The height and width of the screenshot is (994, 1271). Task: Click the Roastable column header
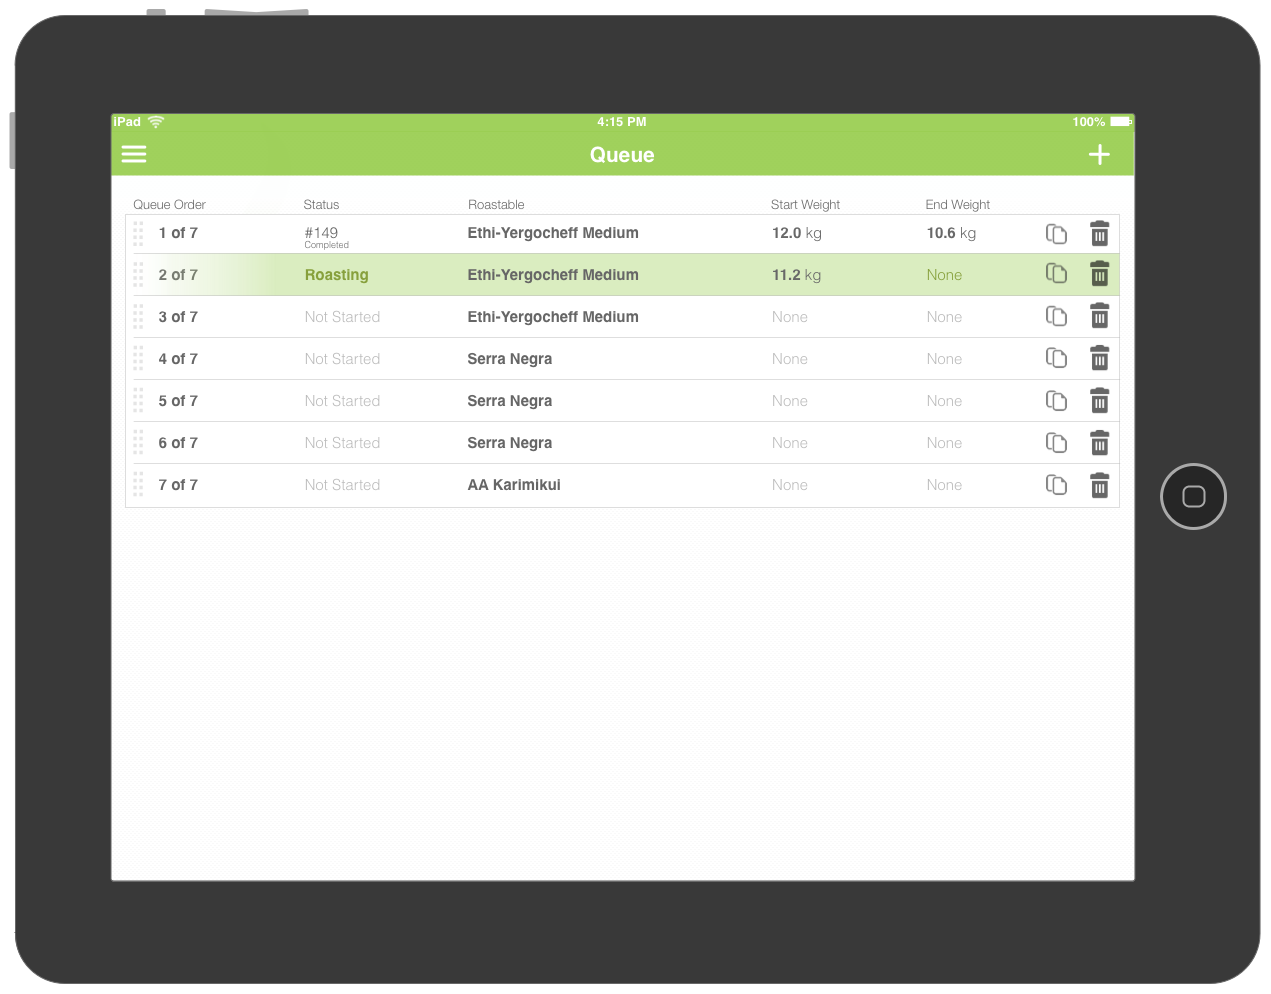click(x=496, y=204)
